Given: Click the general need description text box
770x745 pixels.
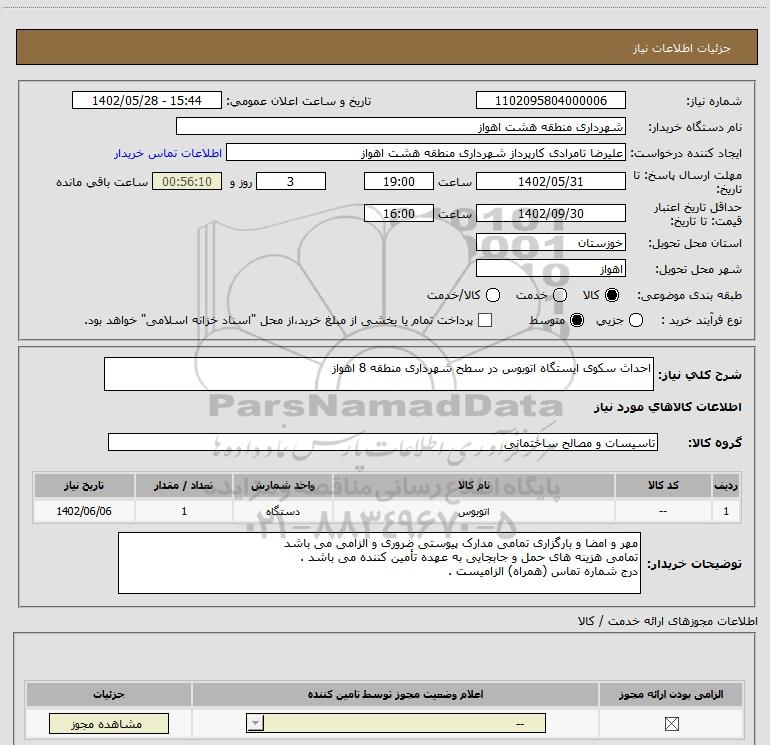Looking at the screenshot, I should (379, 374).
